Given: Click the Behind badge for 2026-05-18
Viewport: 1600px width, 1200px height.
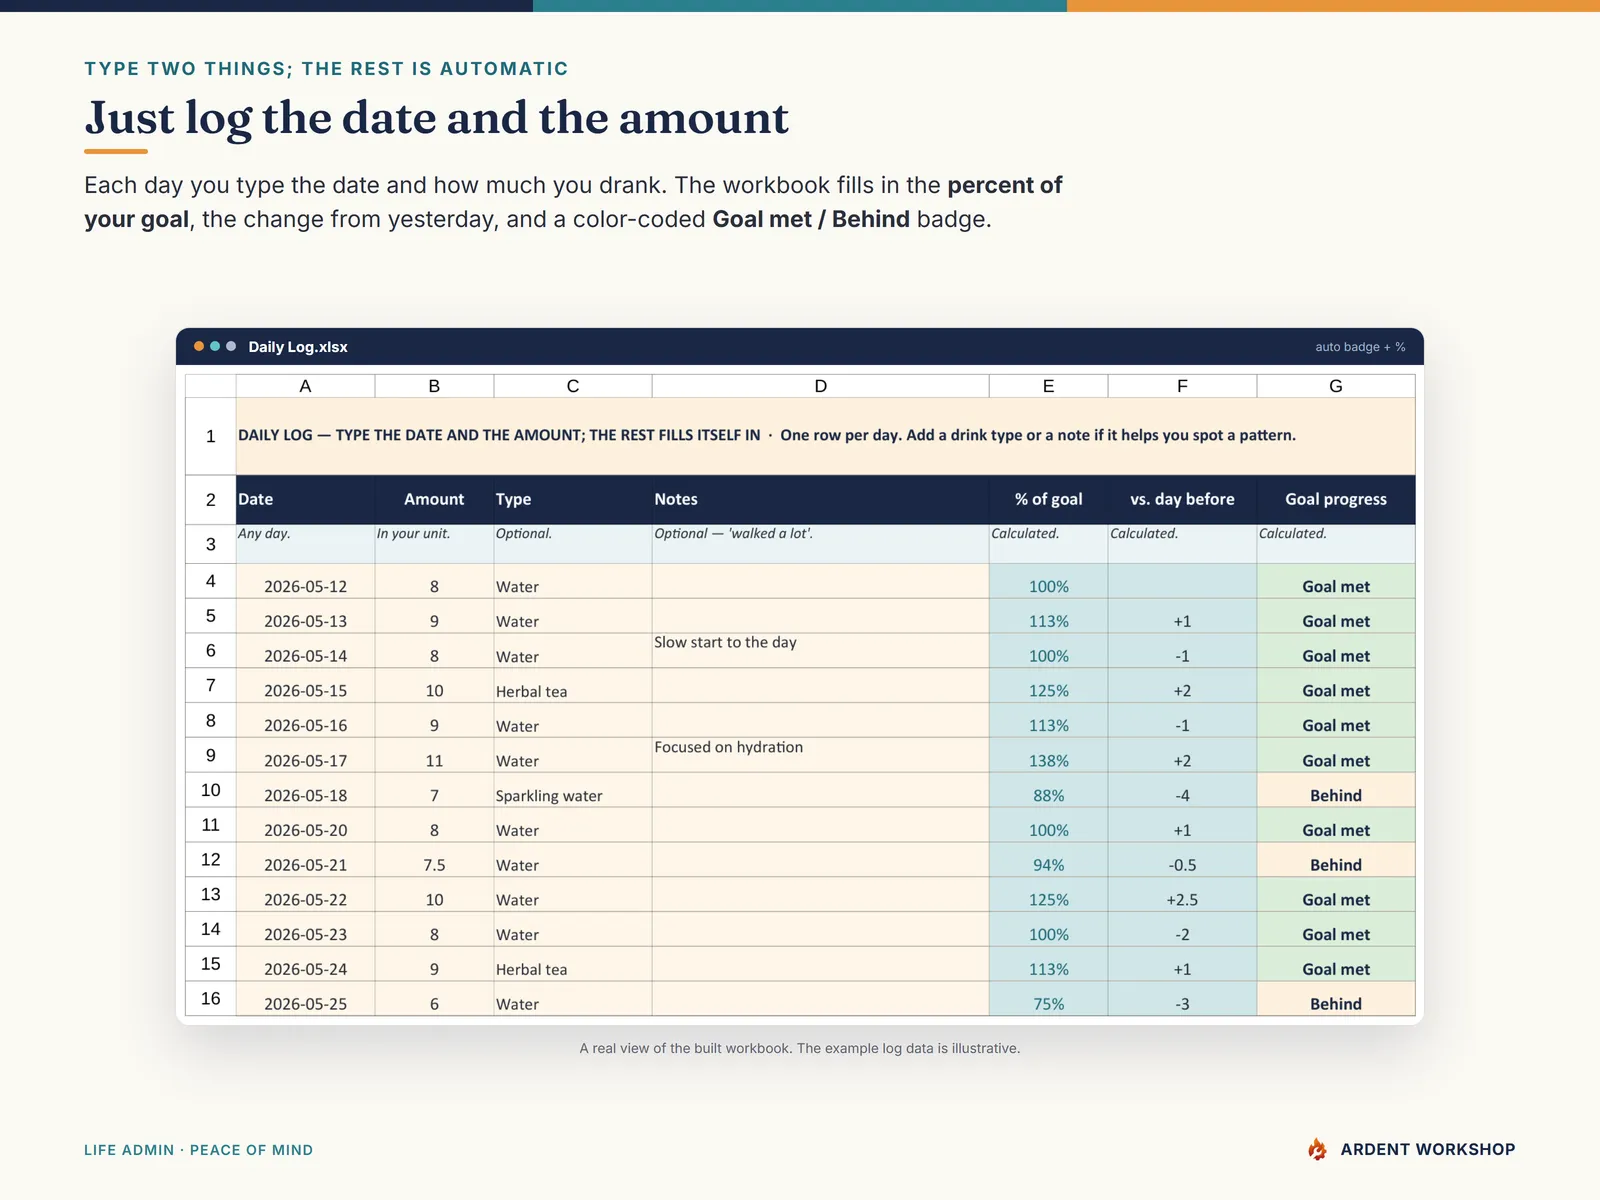Looking at the screenshot, I should coord(1336,790).
